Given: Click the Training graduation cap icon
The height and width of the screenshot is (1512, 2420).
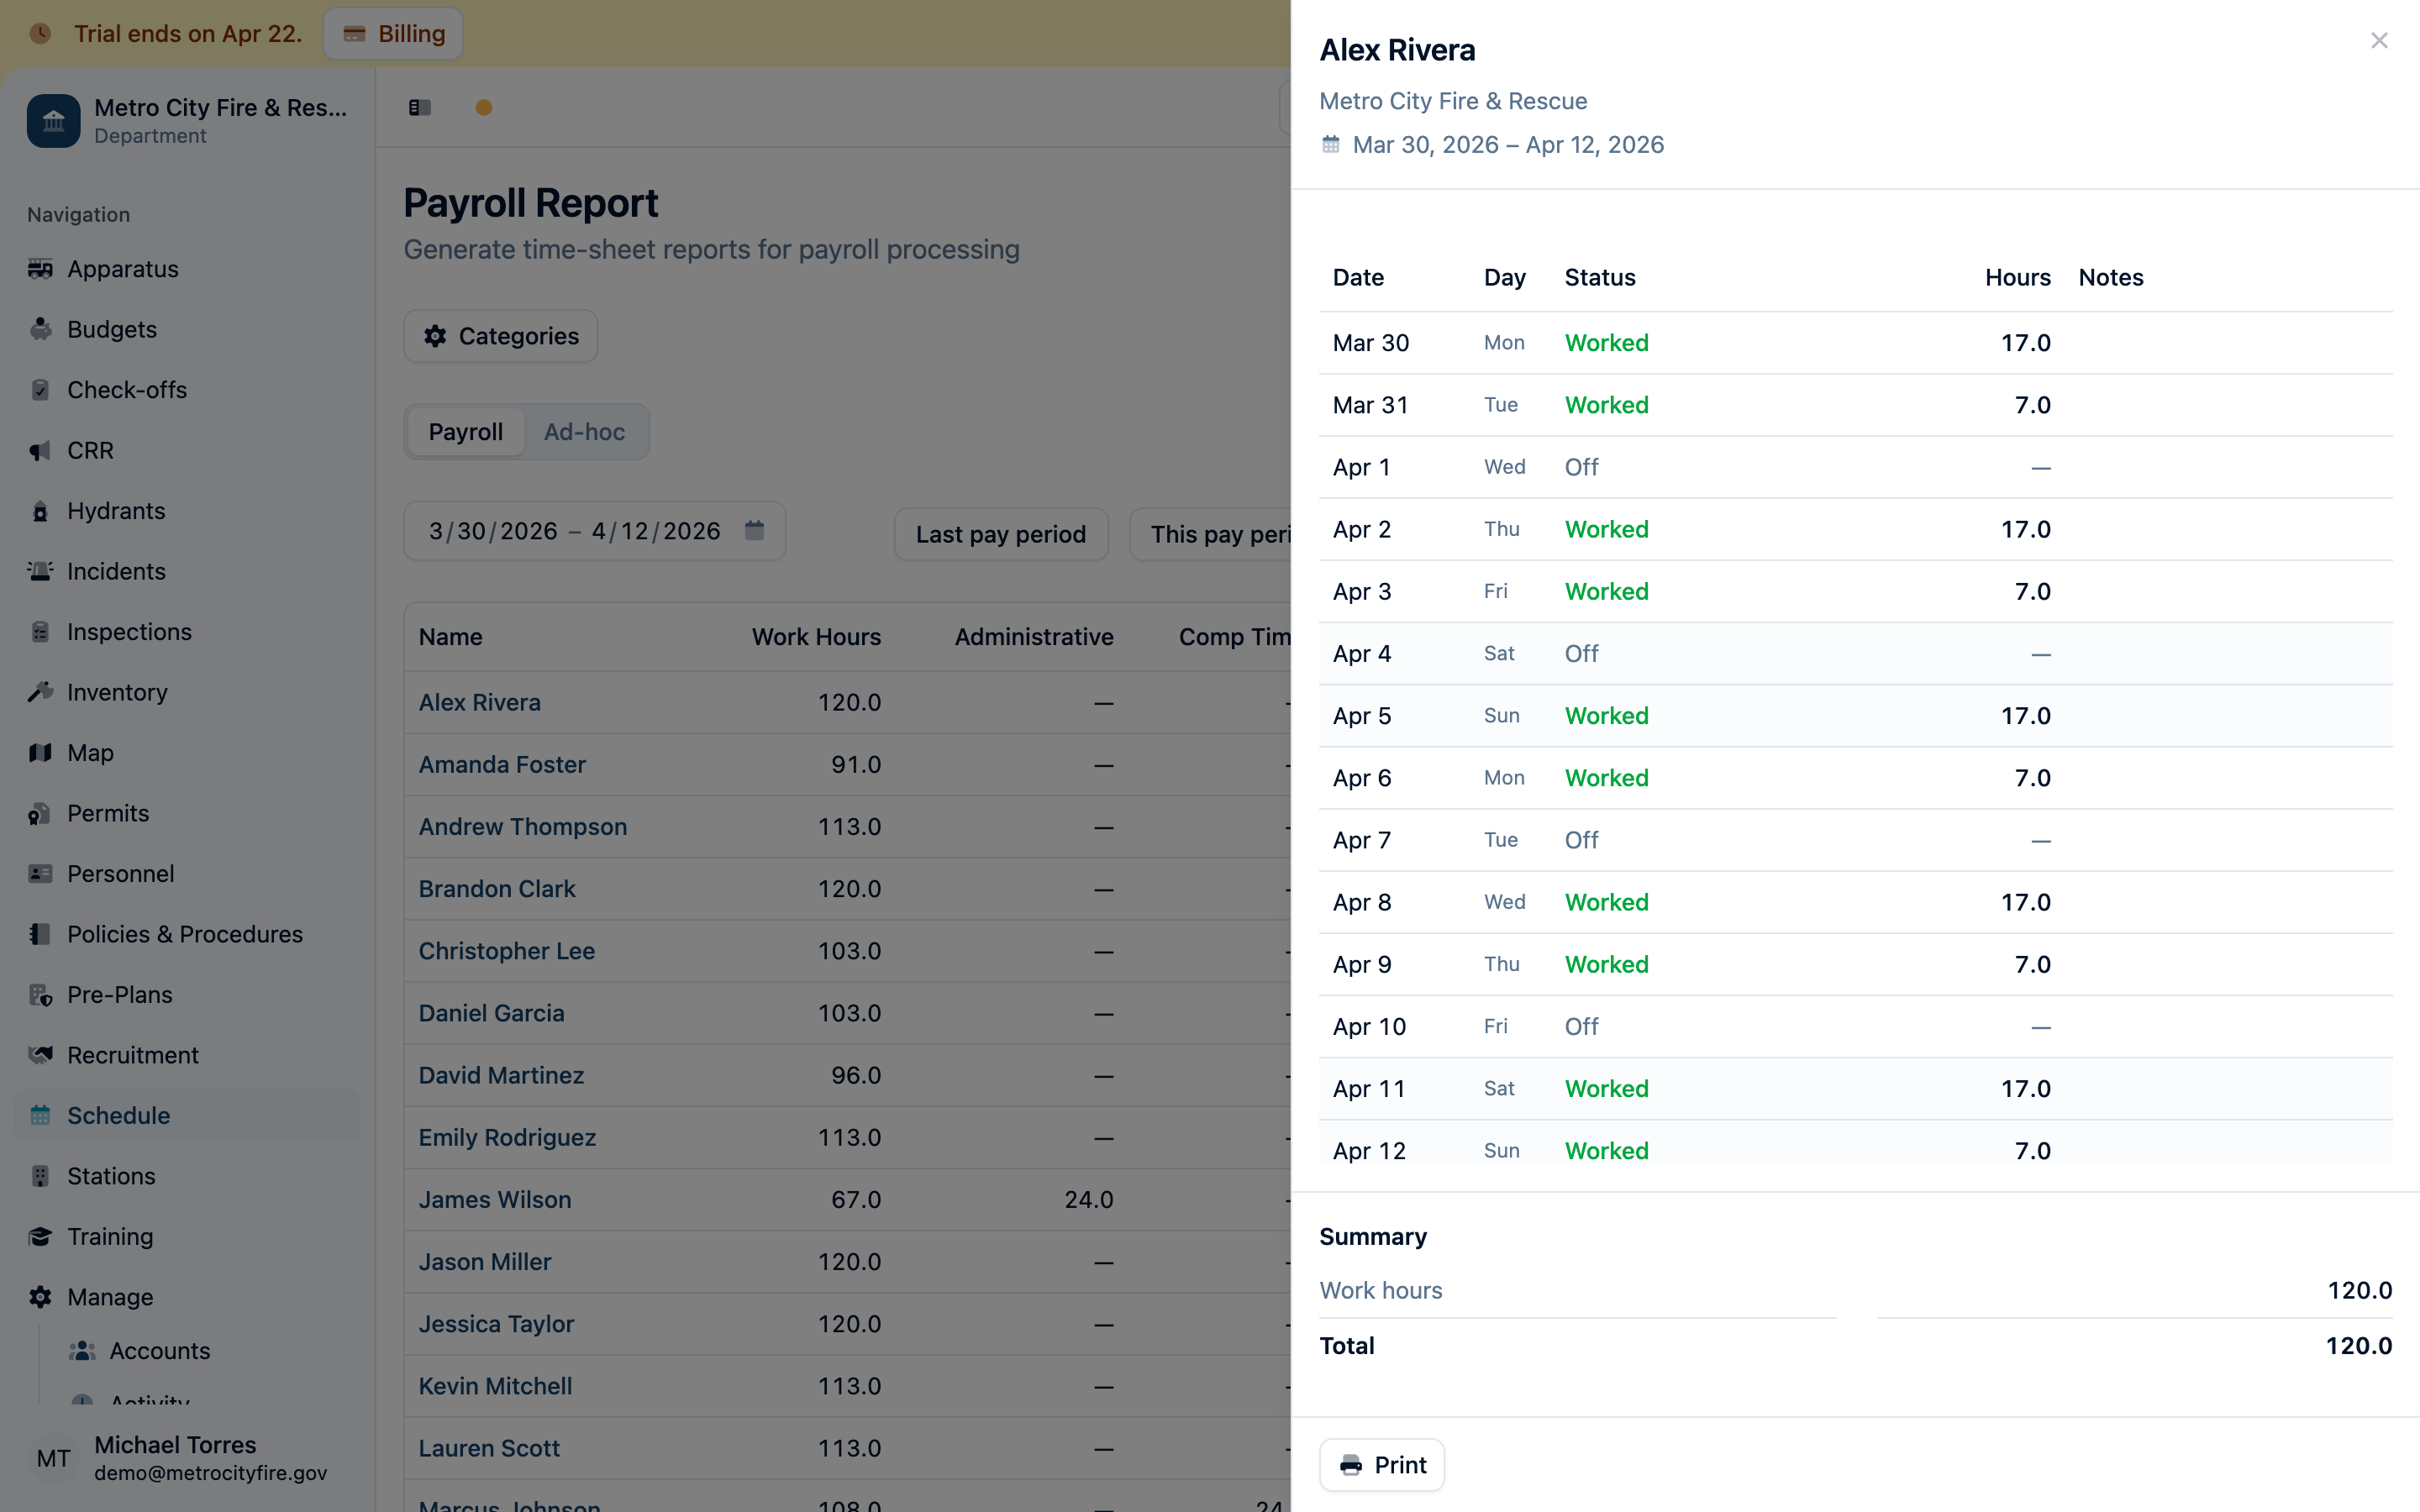Looking at the screenshot, I should pyautogui.click(x=41, y=1237).
